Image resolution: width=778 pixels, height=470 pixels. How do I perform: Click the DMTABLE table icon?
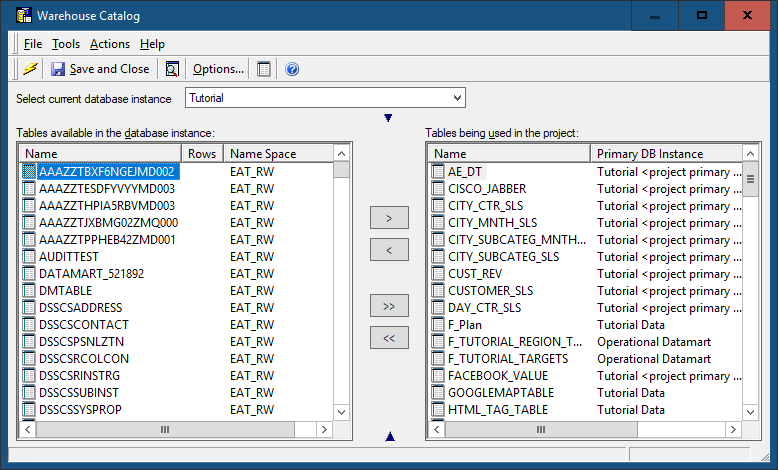click(29, 290)
